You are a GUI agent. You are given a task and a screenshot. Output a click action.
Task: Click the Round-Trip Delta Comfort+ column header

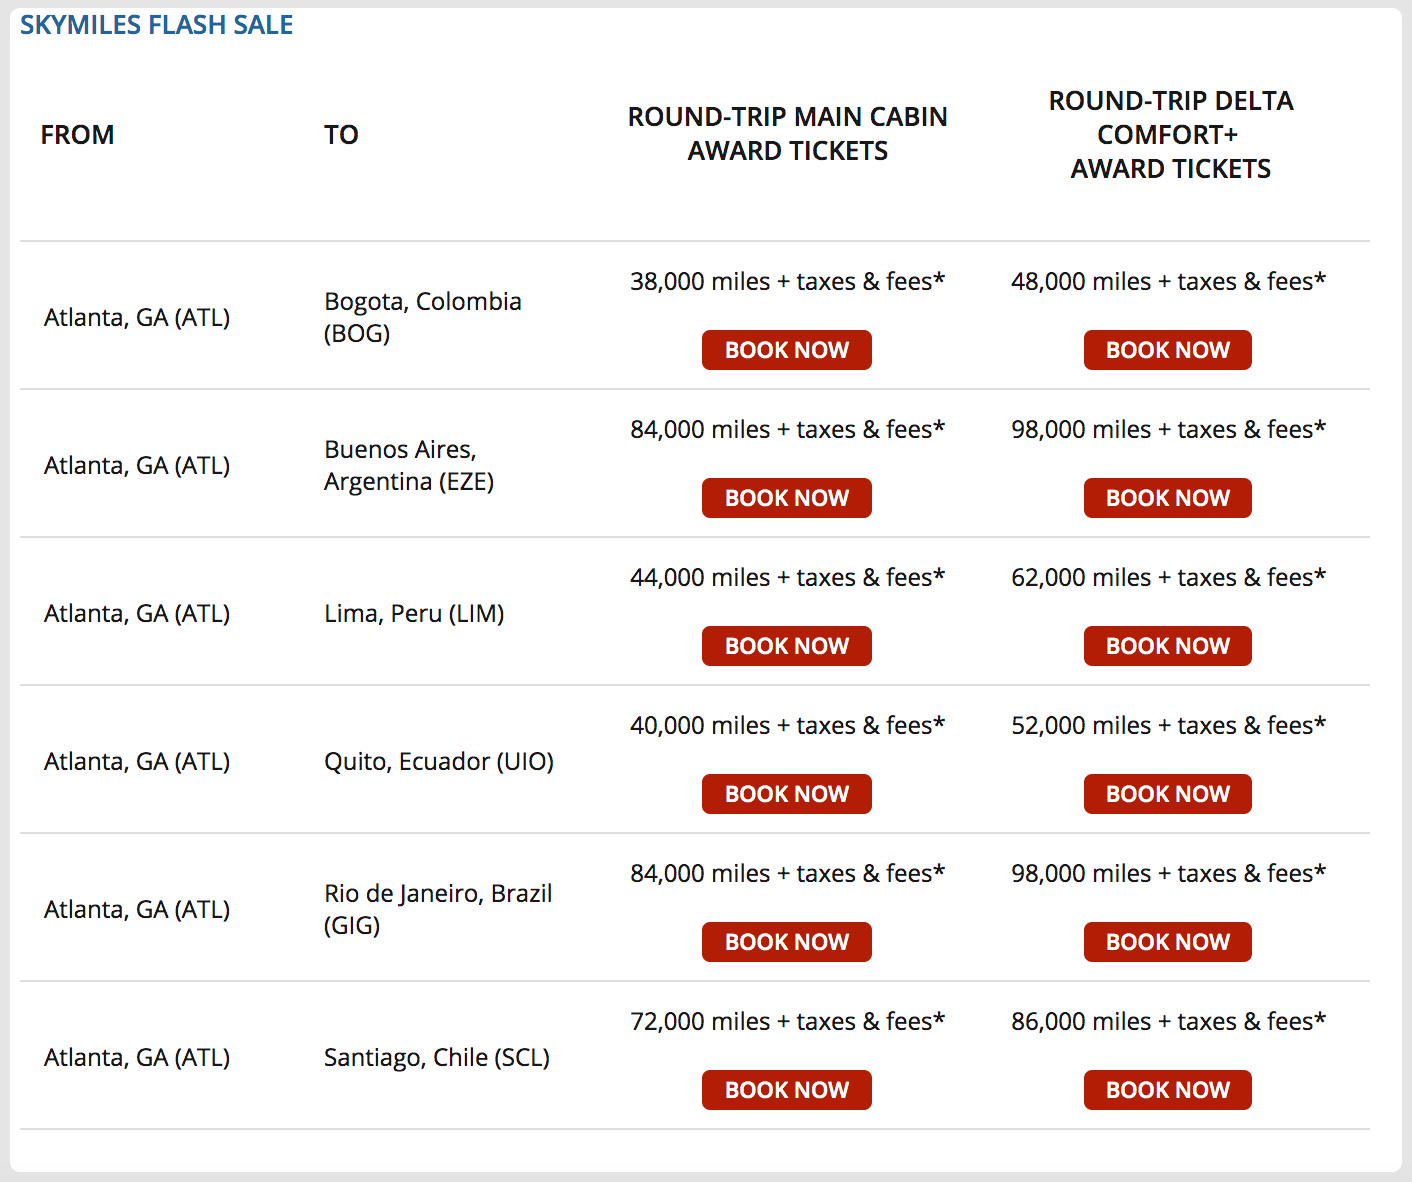(1170, 134)
